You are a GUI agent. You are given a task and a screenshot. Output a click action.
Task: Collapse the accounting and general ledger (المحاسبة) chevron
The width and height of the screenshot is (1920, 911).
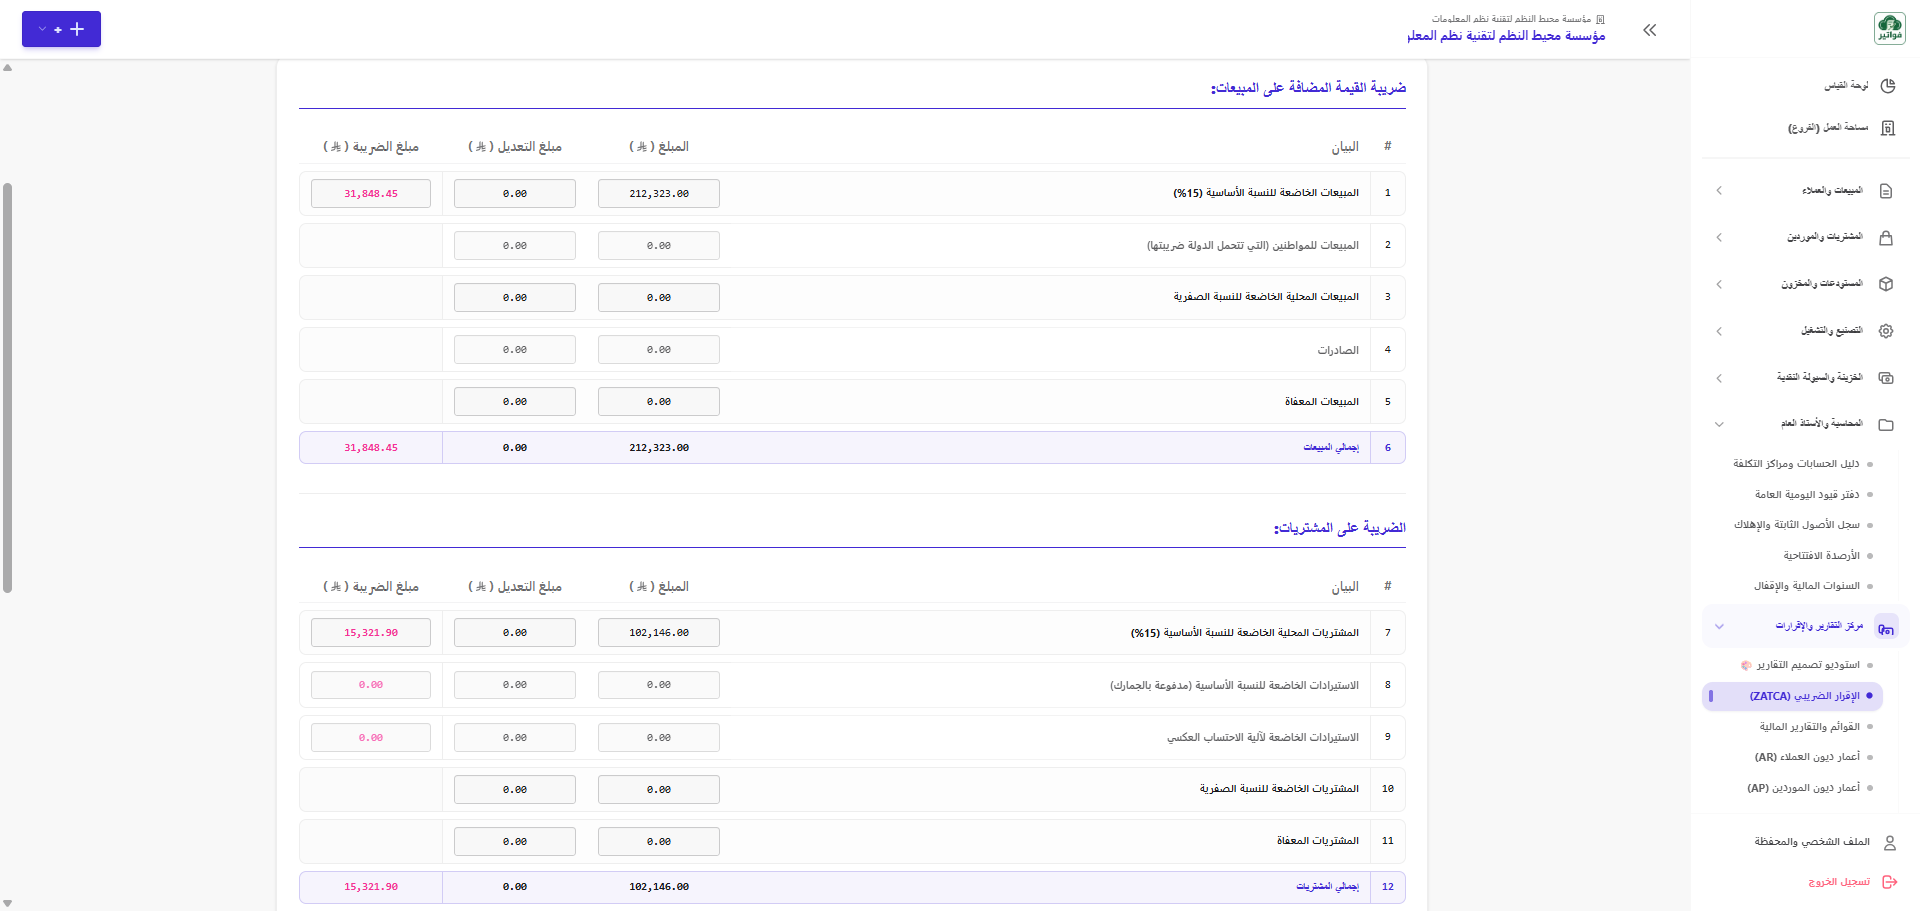click(x=1719, y=425)
